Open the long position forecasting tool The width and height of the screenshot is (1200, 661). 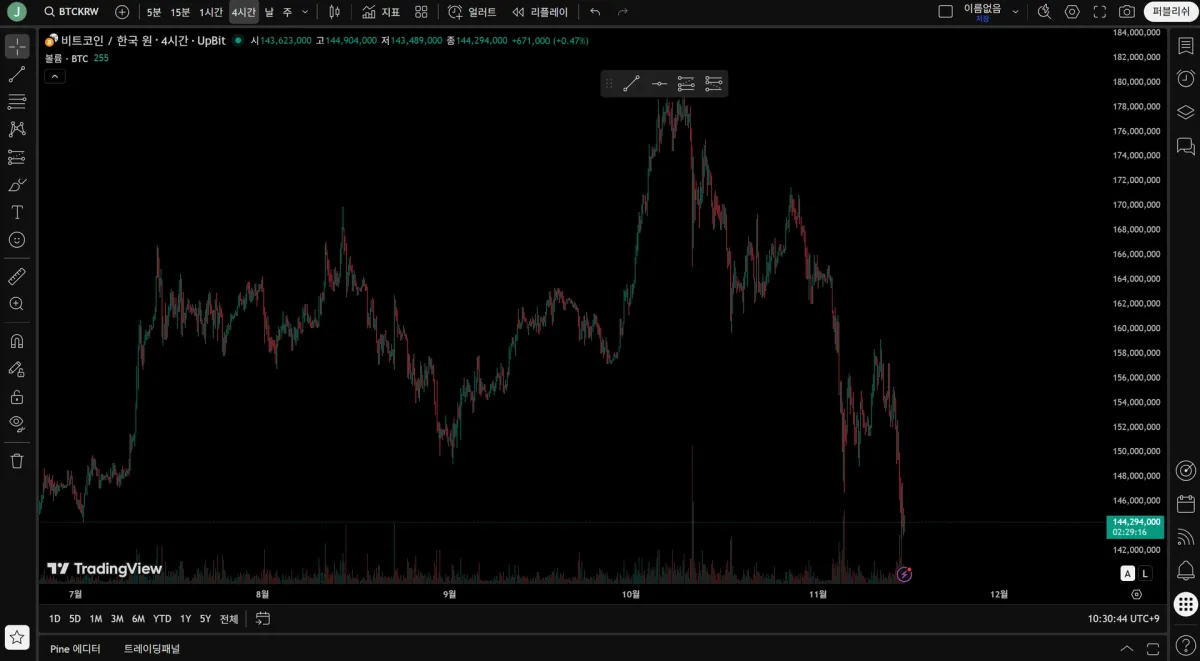(x=17, y=157)
